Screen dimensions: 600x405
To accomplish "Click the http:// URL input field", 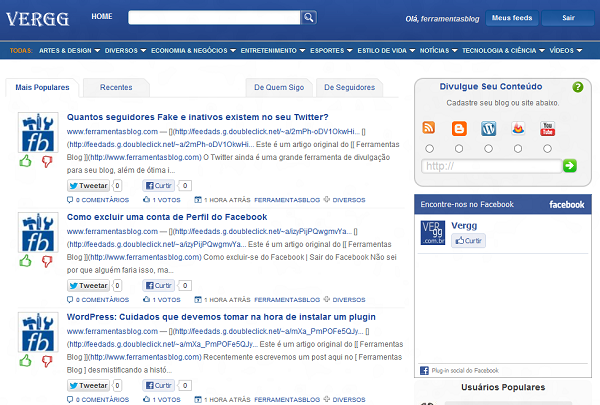I will point(490,166).
